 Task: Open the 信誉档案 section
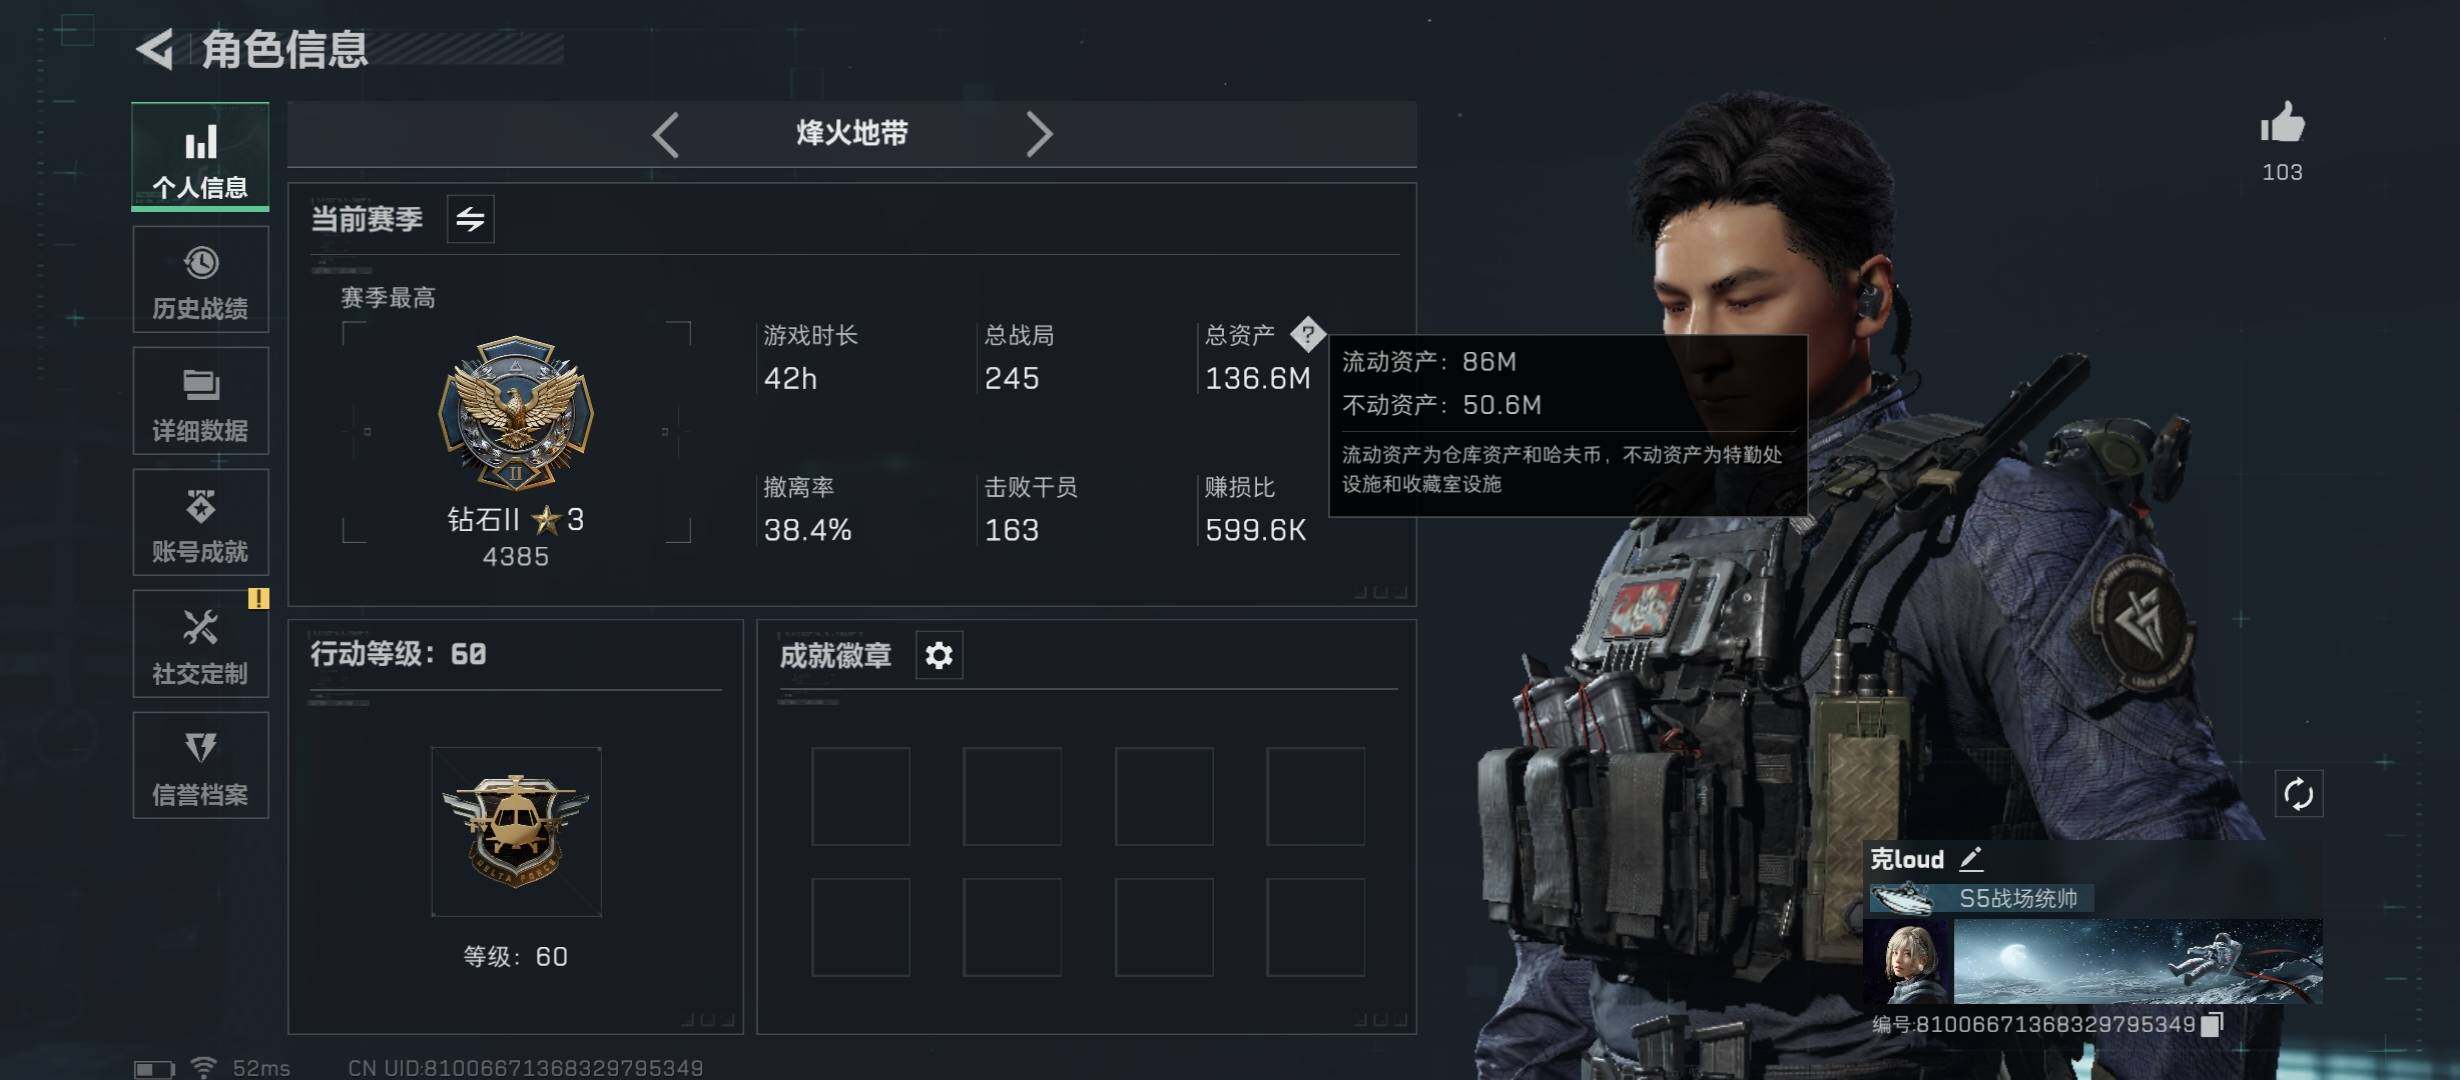[200, 765]
